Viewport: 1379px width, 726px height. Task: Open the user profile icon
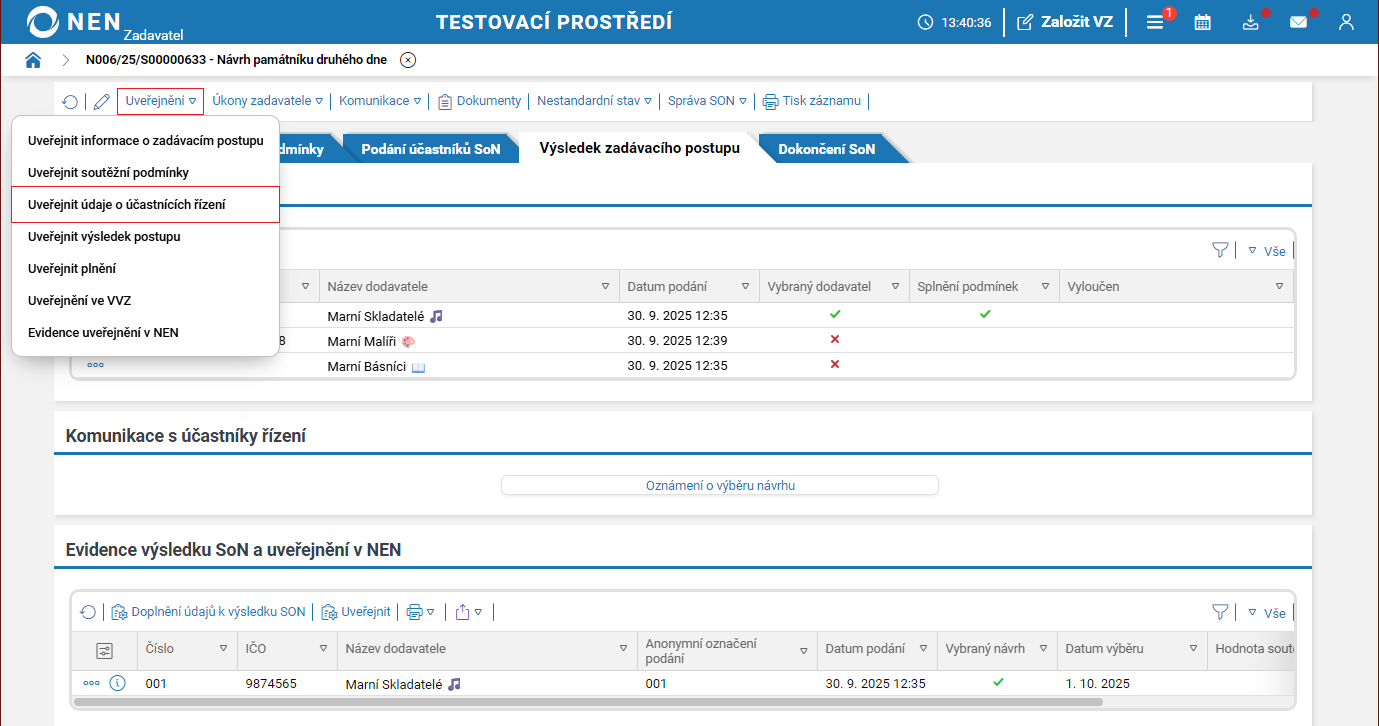click(x=1346, y=22)
